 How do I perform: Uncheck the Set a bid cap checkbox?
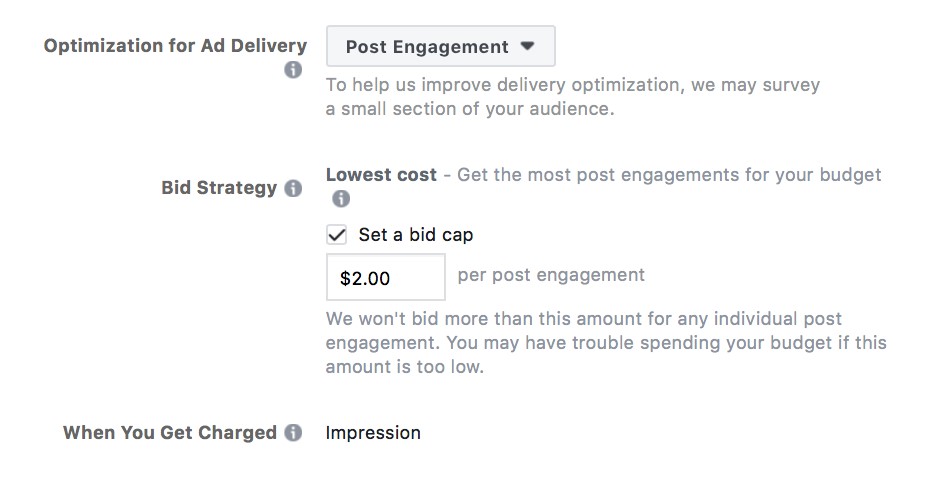(x=337, y=236)
